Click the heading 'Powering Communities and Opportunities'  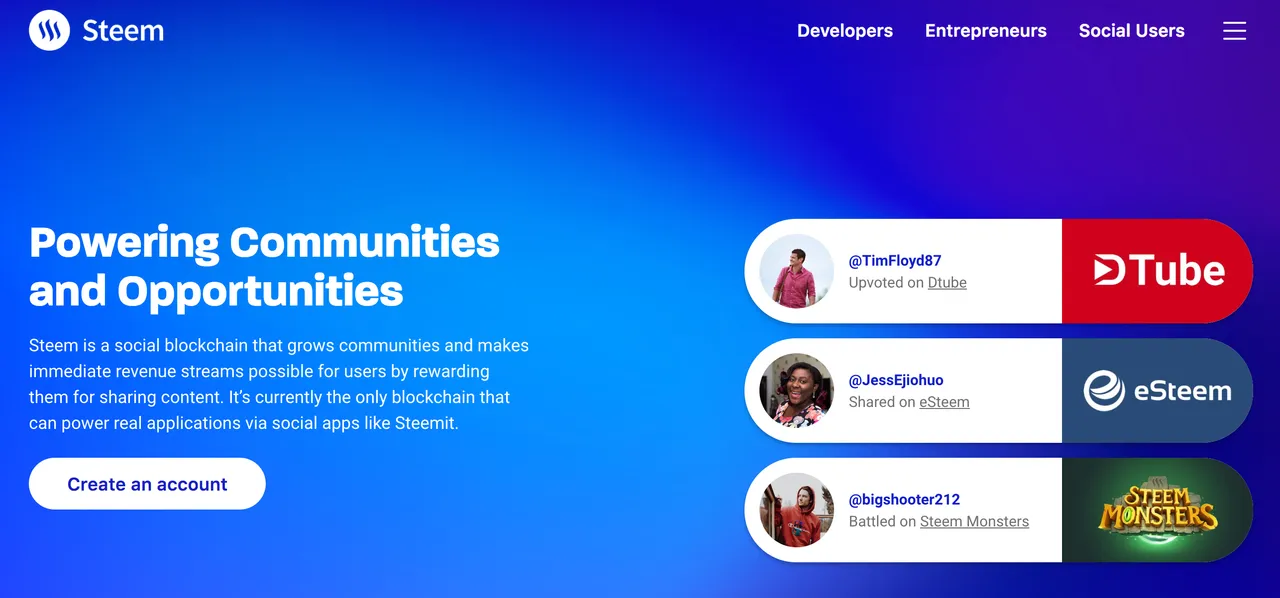[264, 266]
